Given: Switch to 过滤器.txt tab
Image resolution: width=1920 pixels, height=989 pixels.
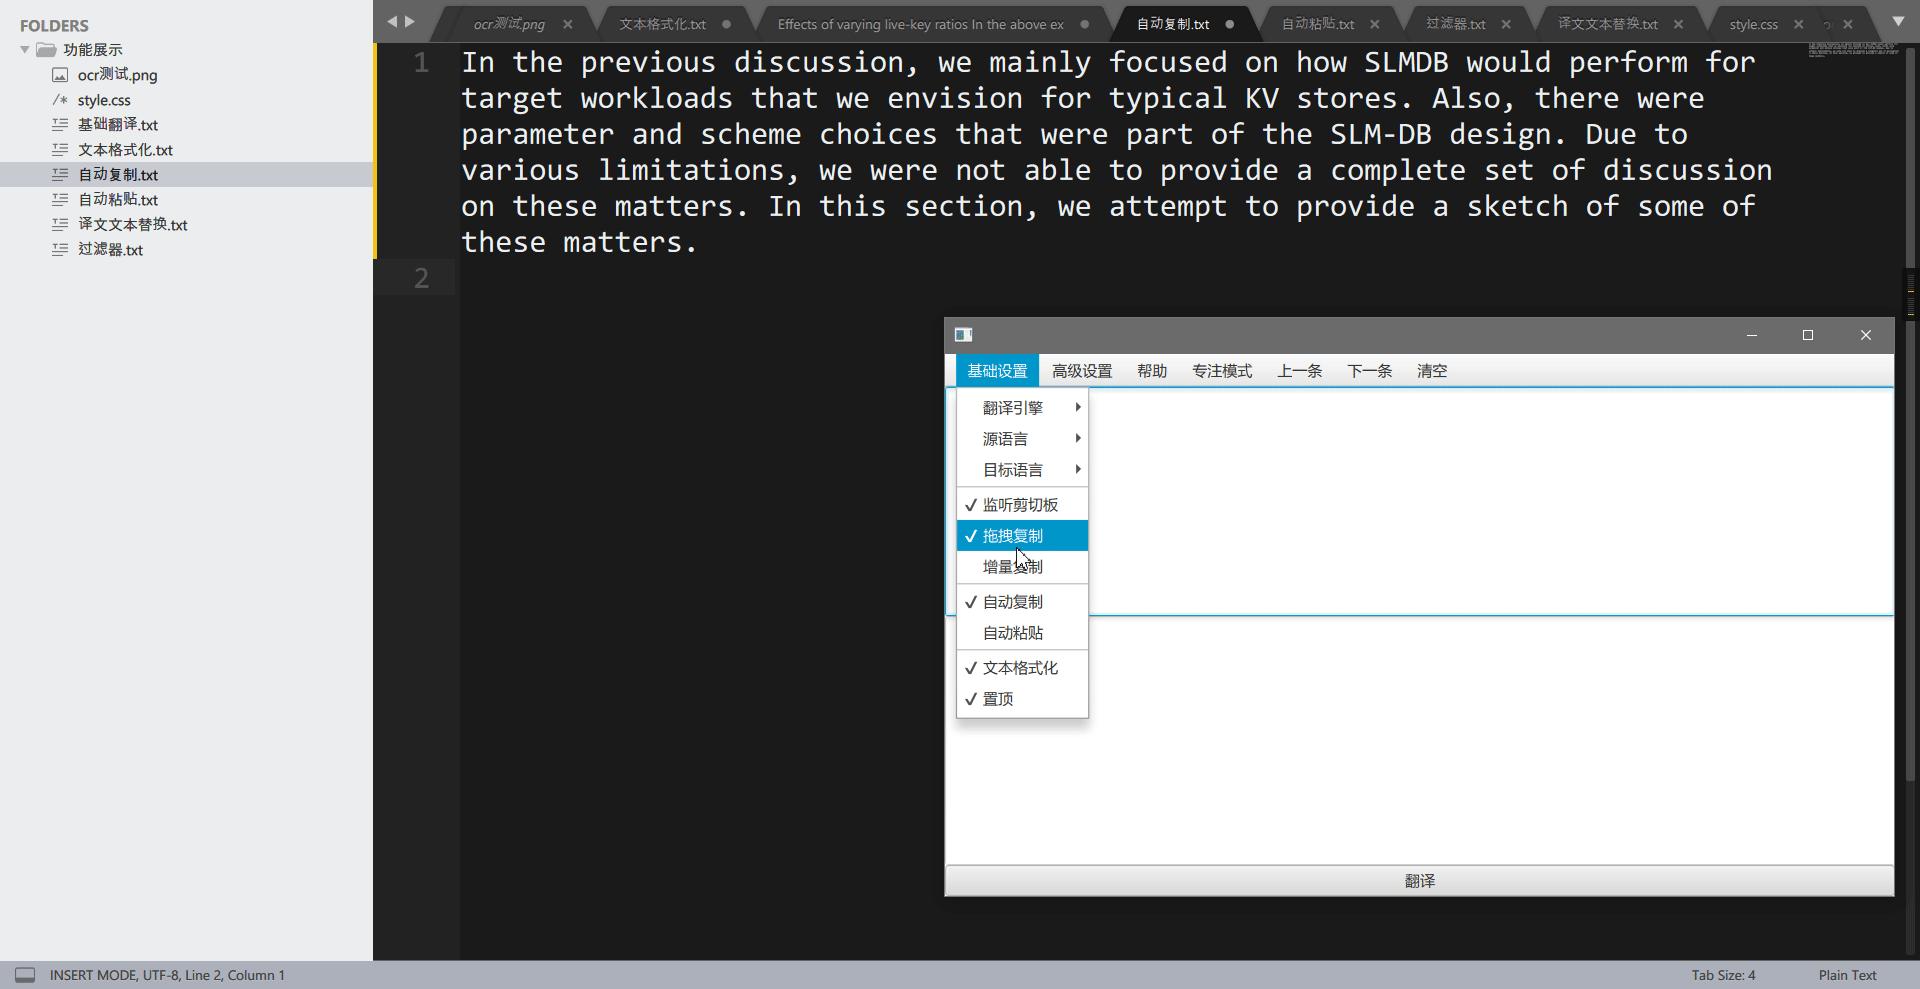Looking at the screenshot, I should [x=1455, y=24].
